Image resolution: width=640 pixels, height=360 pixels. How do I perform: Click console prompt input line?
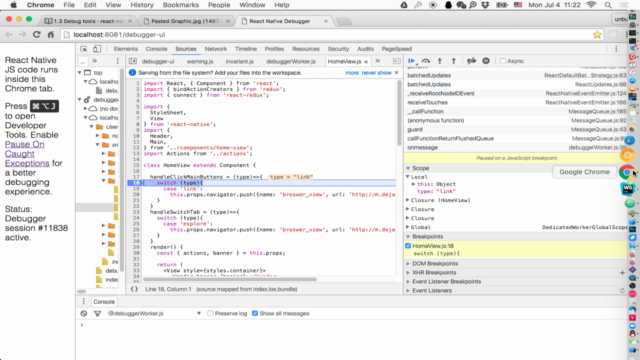[351, 325]
